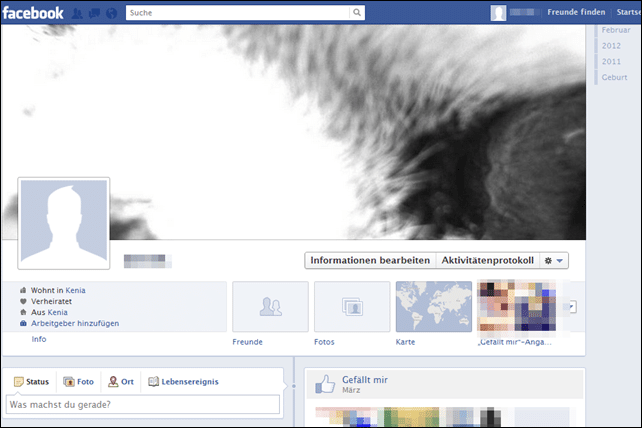Click Kenia link next to Aus
This screenshot has height=428, width=642.
pyautogui.click(x=57, y=313)
